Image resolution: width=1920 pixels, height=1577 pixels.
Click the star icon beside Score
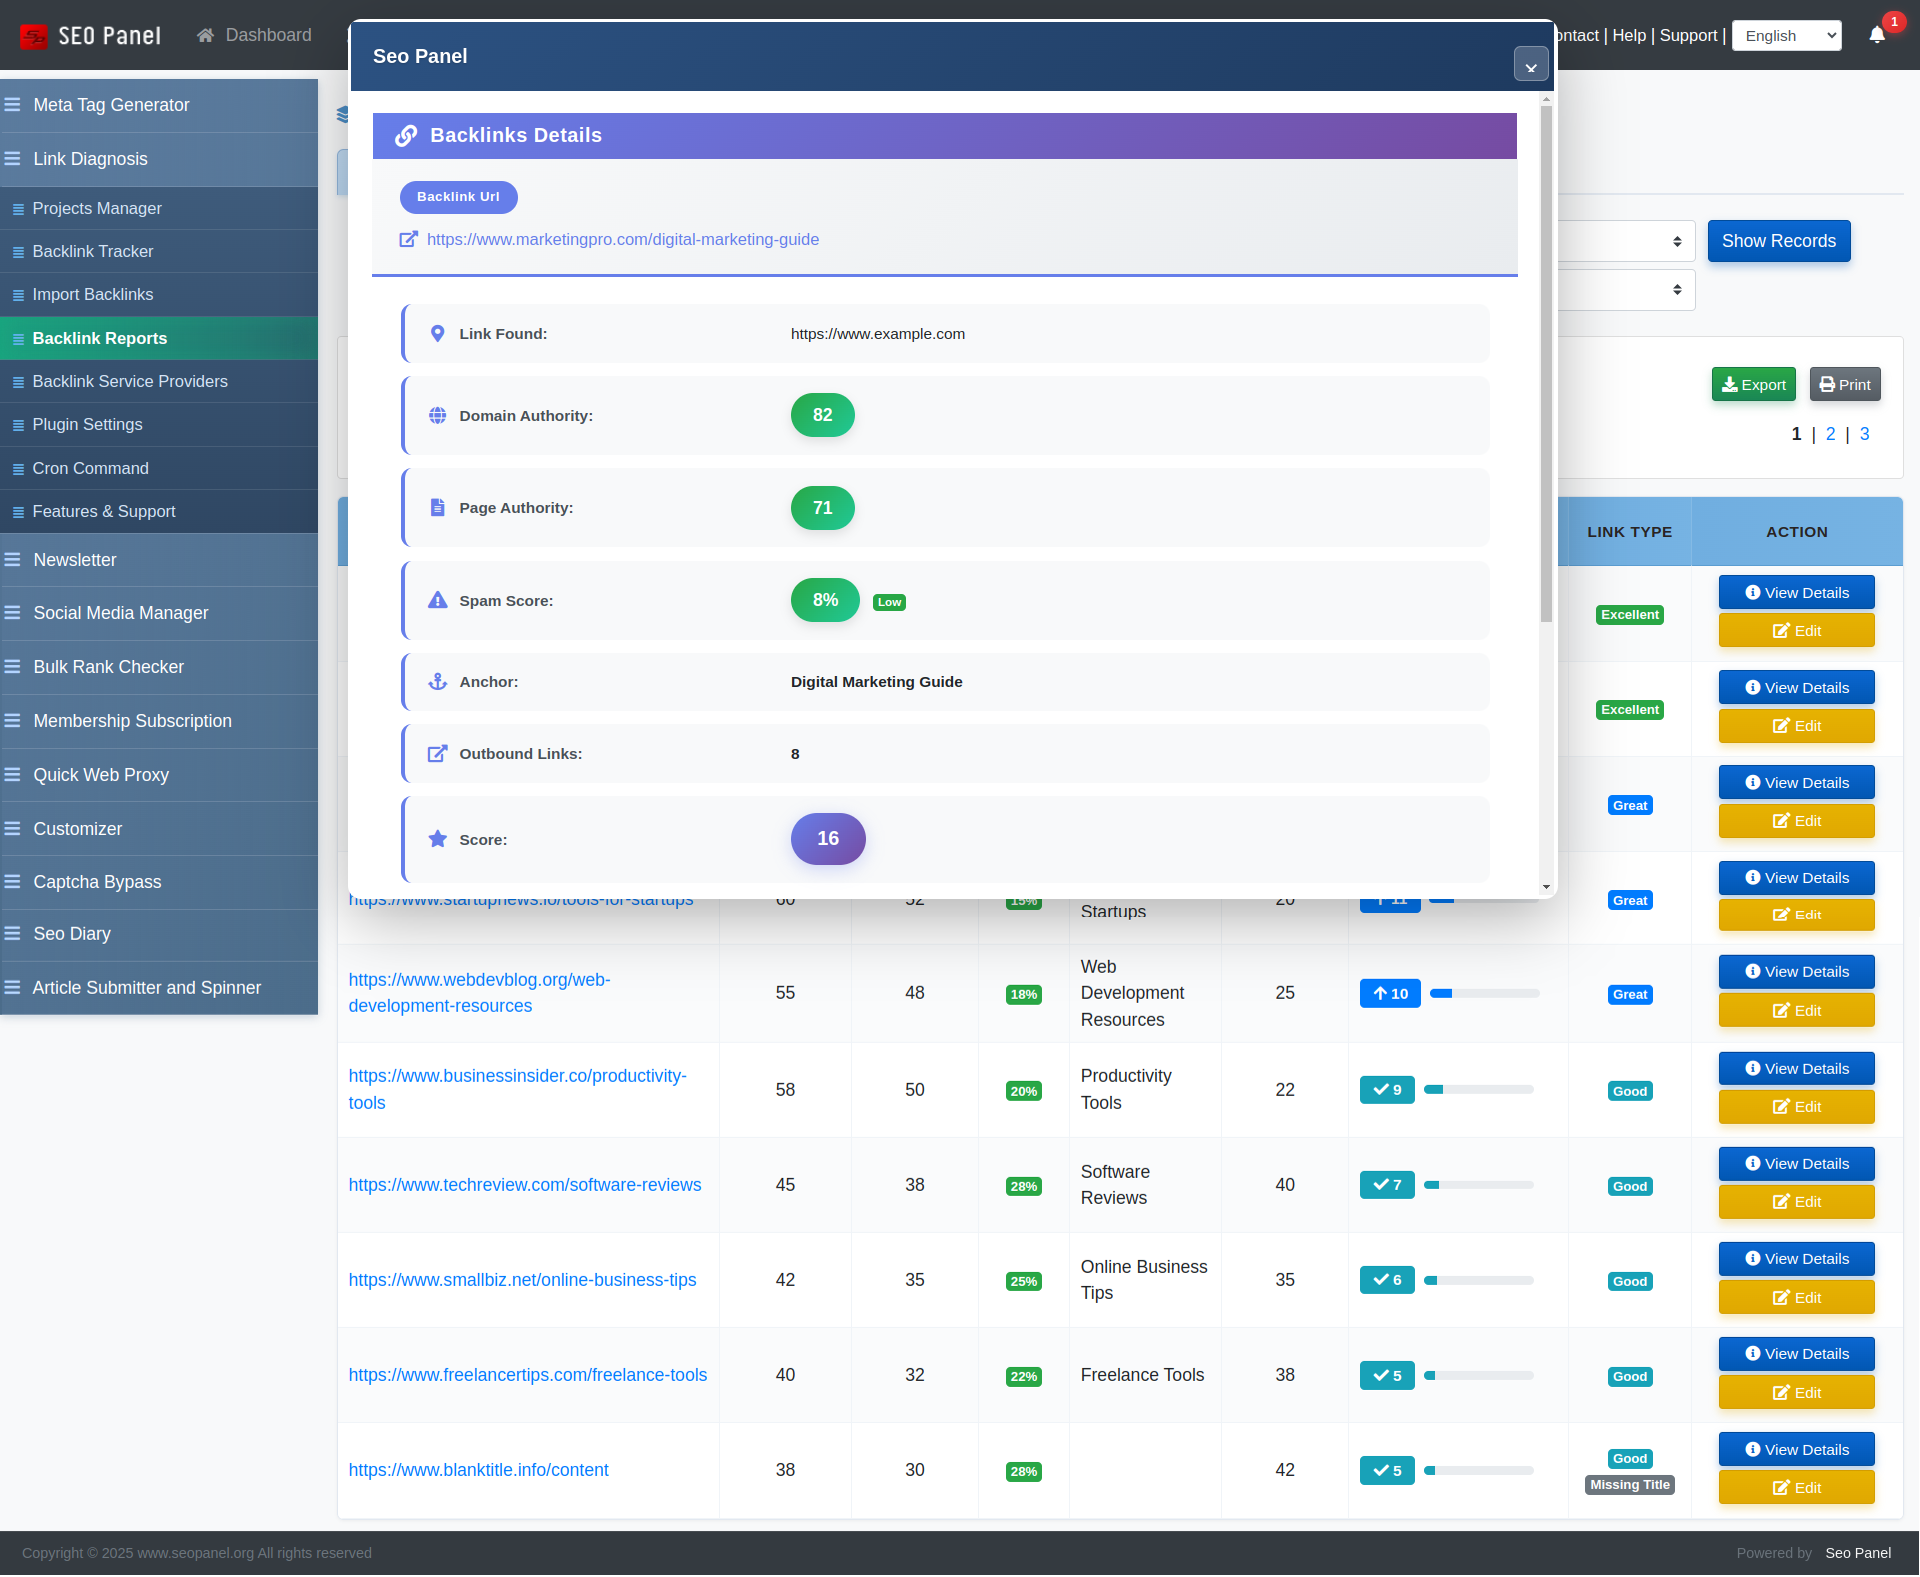click(437, 839)
